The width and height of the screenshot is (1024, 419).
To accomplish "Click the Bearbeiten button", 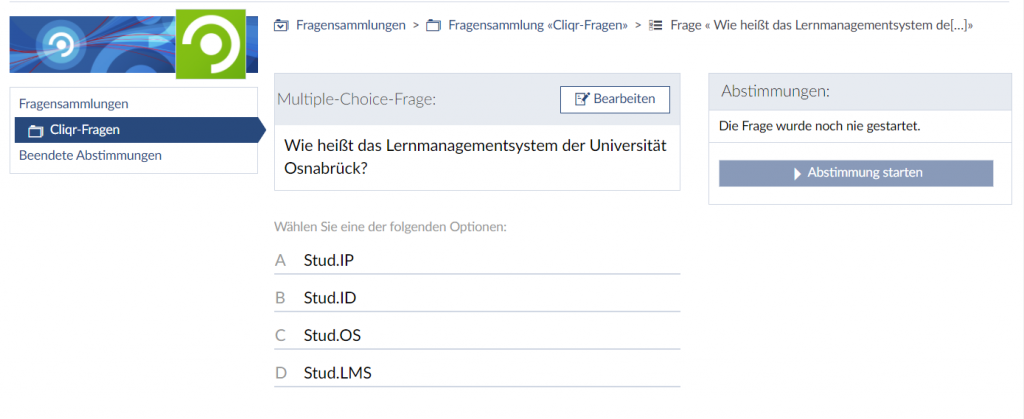I will coord(615,99).
